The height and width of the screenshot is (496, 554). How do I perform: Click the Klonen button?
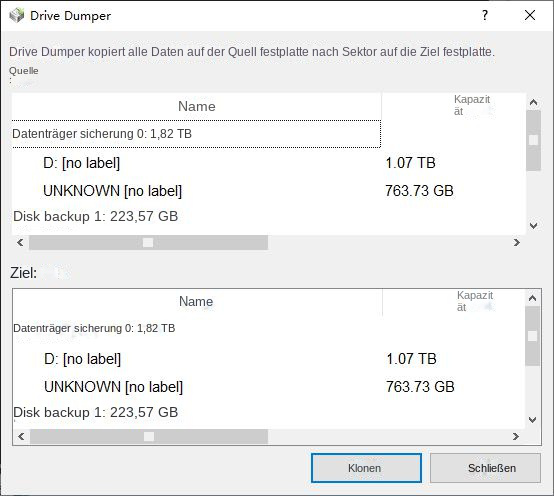[366, 468]
